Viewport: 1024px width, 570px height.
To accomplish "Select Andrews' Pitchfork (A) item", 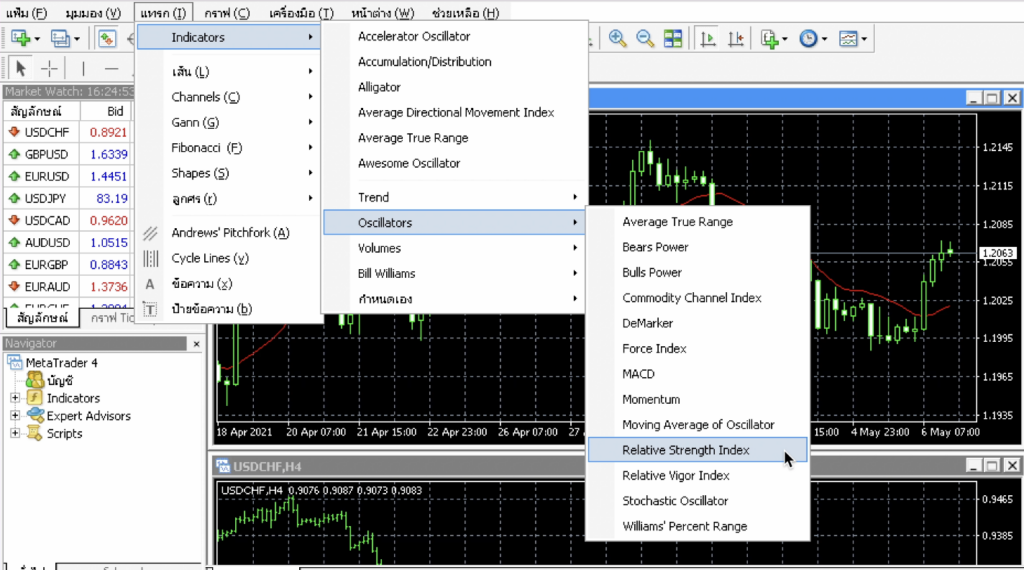I will pos(229,232).
